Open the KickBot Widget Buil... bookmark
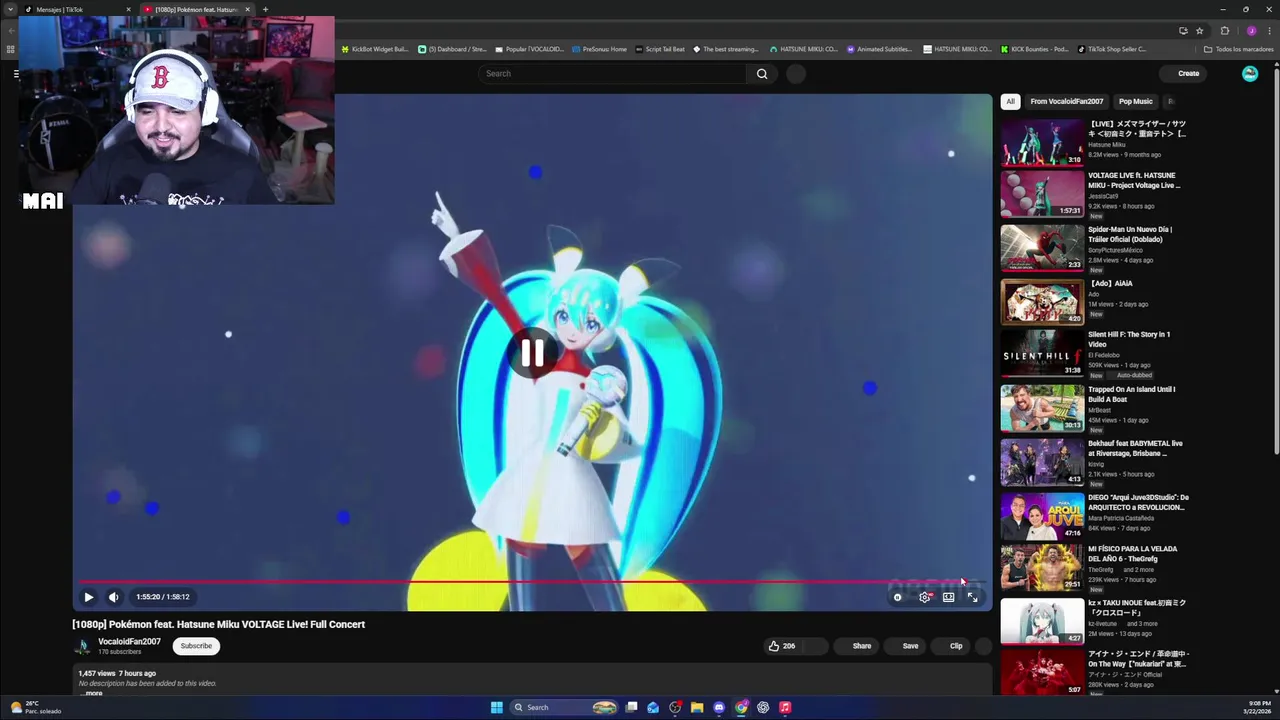Image resolution: width=1280 pixels, height=720 pixels. [375, 49]
